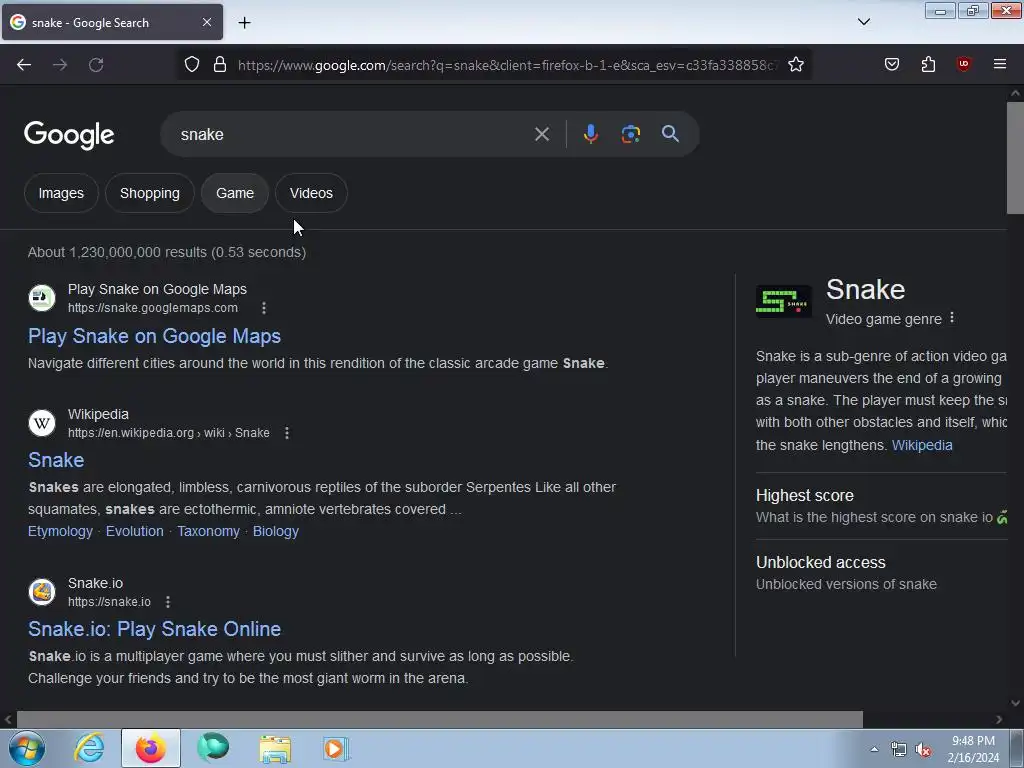The width and height of the screenshot is (1024, 768).
Task: Launch Internet Explorer from taskbar
Action: 89,748
